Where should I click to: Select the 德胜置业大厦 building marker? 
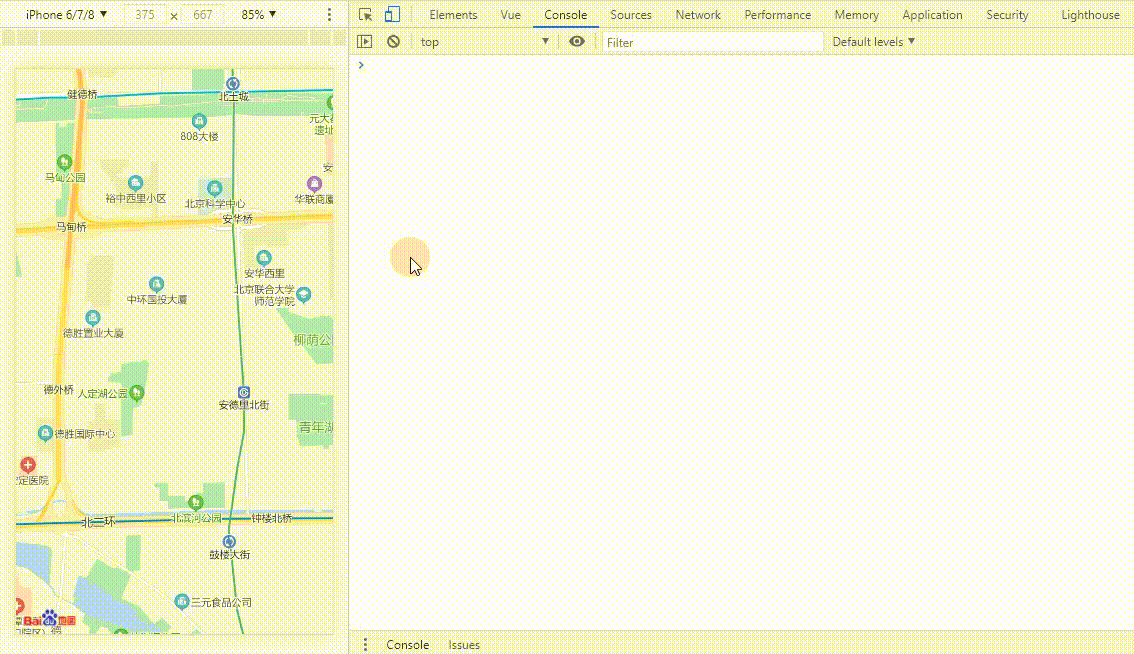(x=93, y=318)
